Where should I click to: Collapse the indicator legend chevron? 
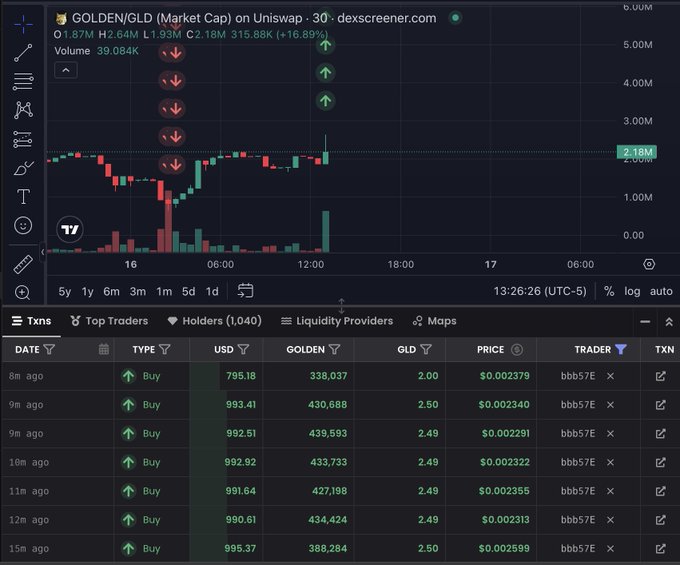coord(66,70)
